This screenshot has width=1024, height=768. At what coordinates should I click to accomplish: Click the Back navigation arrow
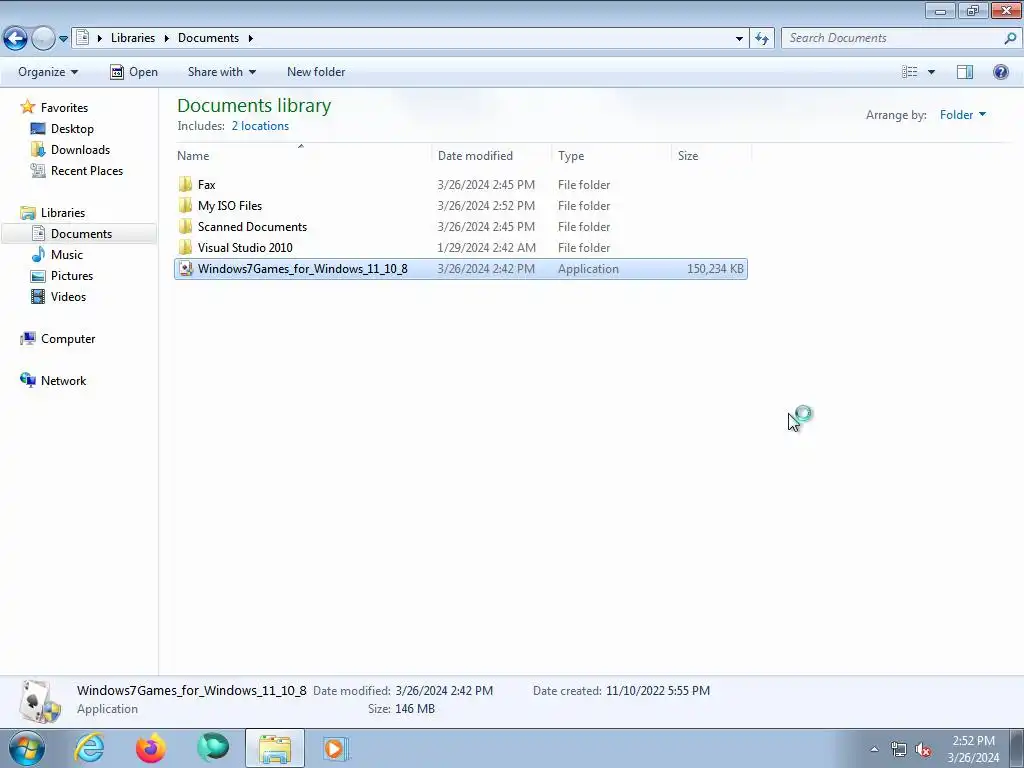coord(16,39)
